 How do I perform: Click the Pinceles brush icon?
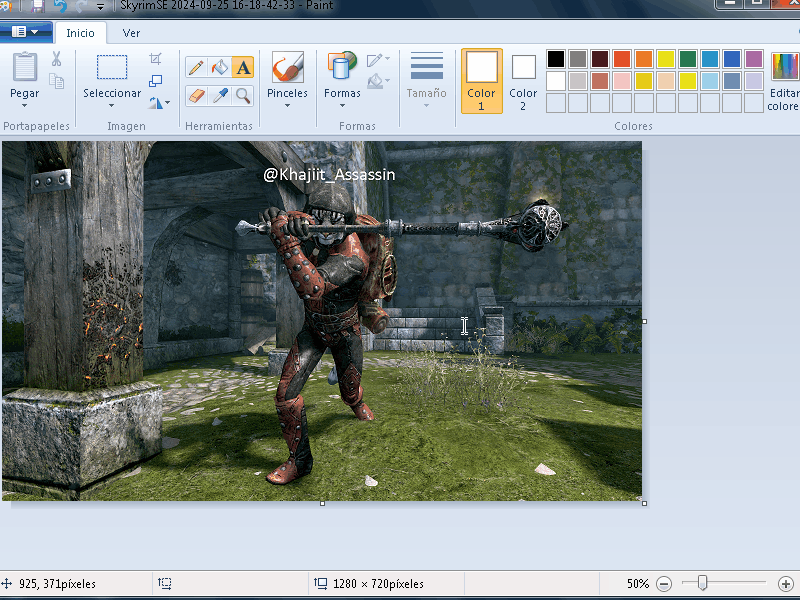pyautogui.click(x=288, y=67)
